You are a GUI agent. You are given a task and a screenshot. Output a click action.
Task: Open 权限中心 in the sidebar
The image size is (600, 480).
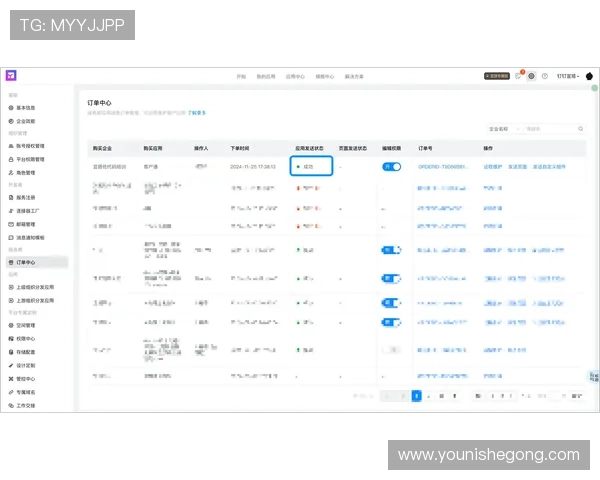[22, 339]
